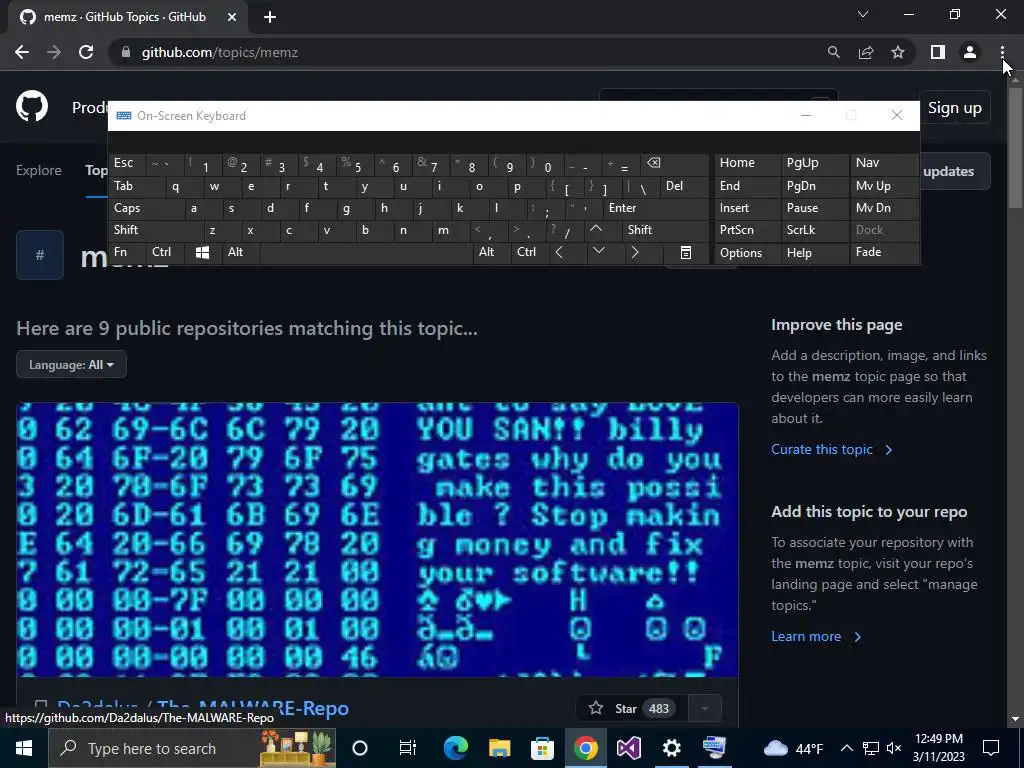Open Visual Studio from taskbar
Viewport: 1024px width, 768px height.
pyautogui.click(x=629, y=748)
